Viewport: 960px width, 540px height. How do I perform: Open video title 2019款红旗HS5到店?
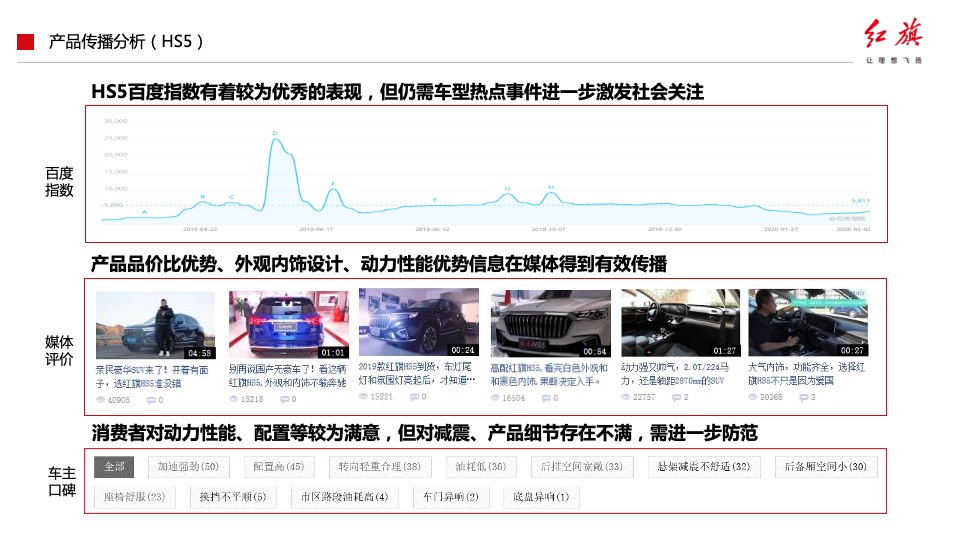(416, 373)
